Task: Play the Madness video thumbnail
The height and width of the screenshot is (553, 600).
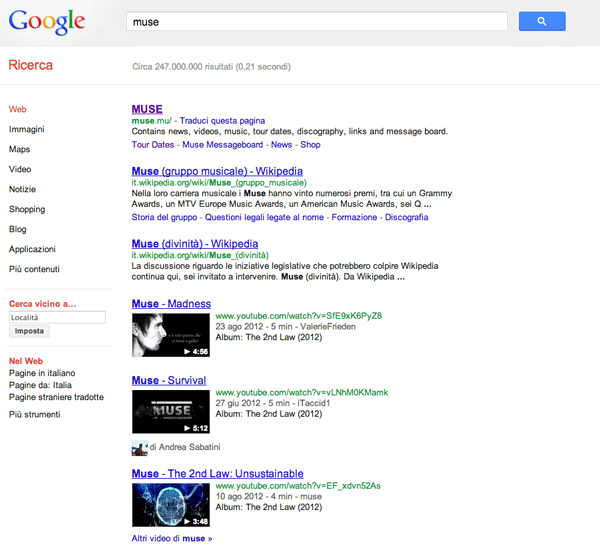Action: [x=171, y=335]
